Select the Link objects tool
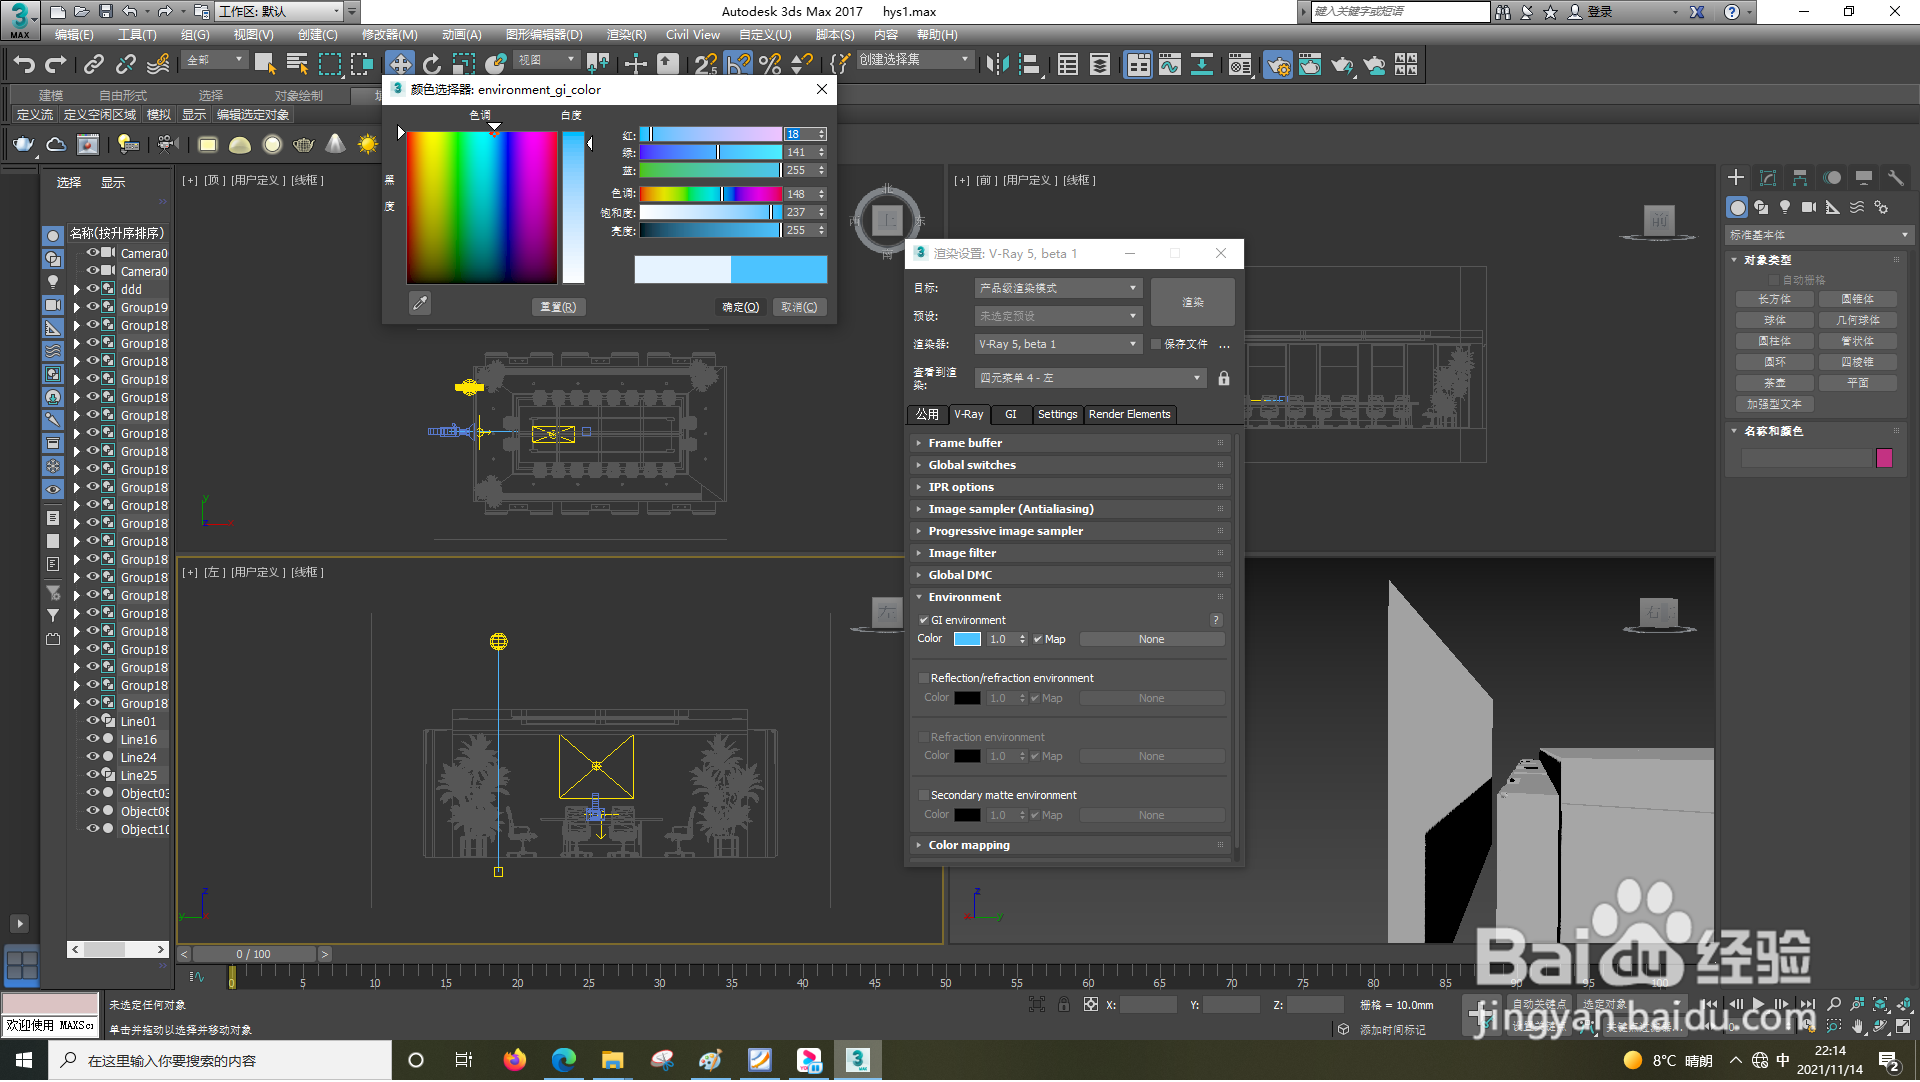 tap(93, 65)
